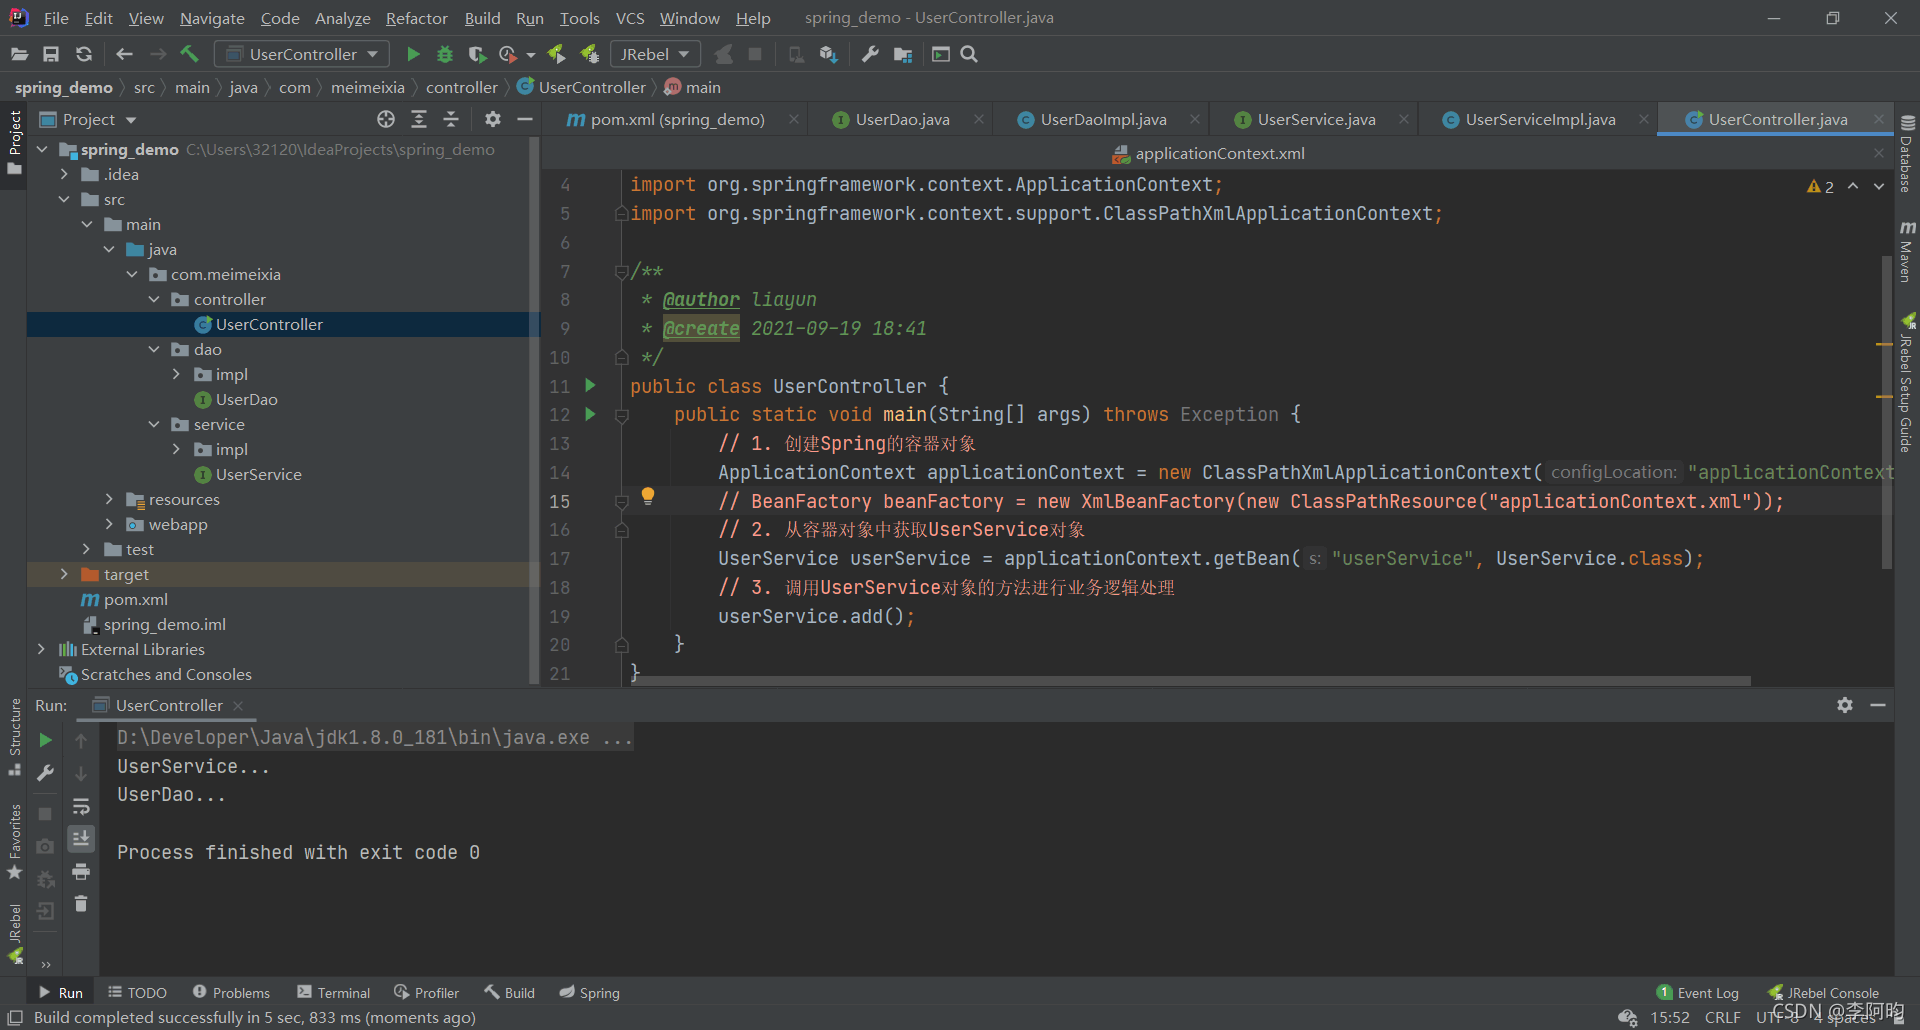
Task: Click the Save All toolbar icon
Action: (51, 54)
